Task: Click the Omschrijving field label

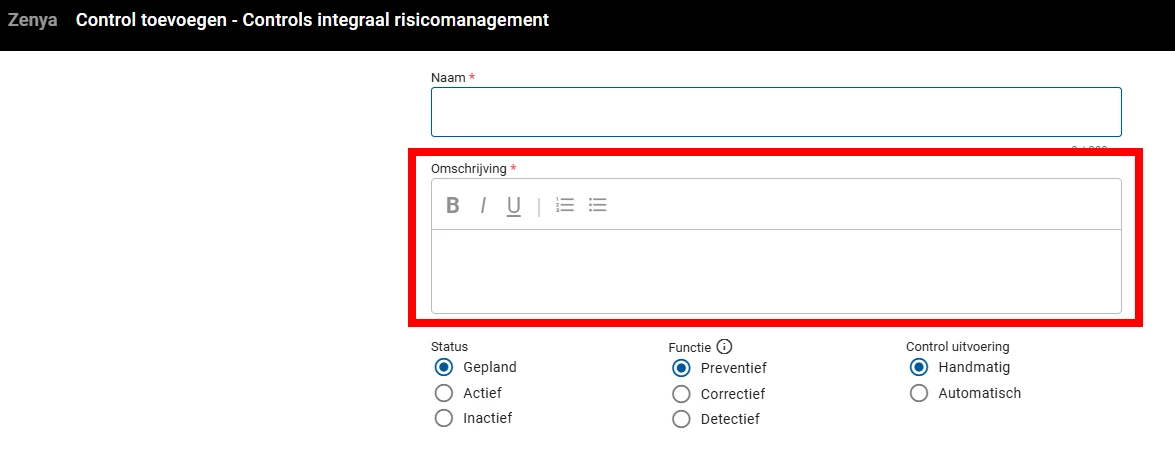Action: (469, 168)
